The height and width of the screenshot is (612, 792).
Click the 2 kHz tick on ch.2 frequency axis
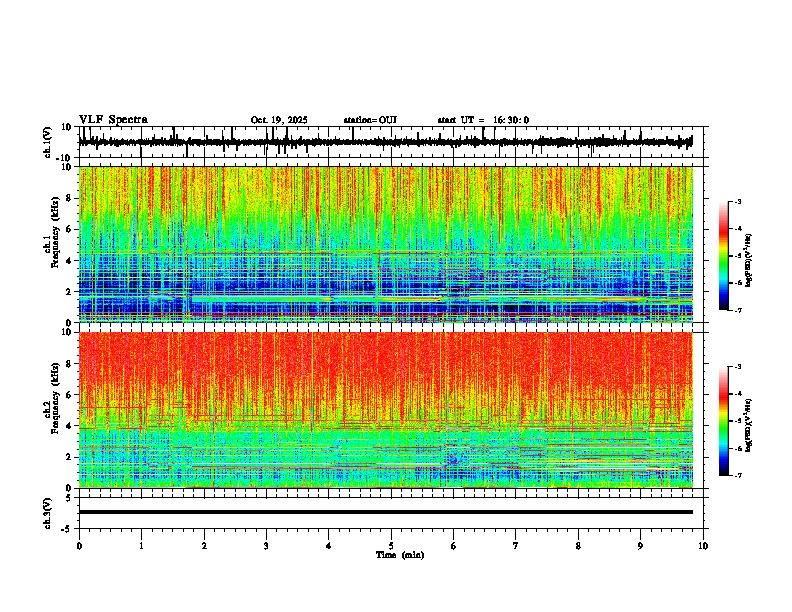pyautogui.click(x=70, y=457)
